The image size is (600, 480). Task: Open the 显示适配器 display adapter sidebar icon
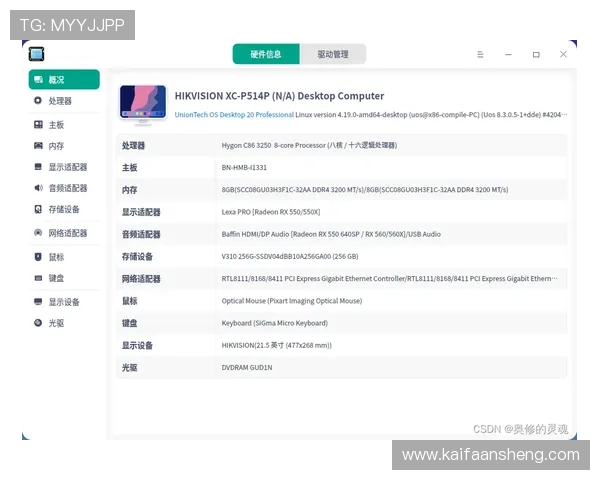click(38, 167)
